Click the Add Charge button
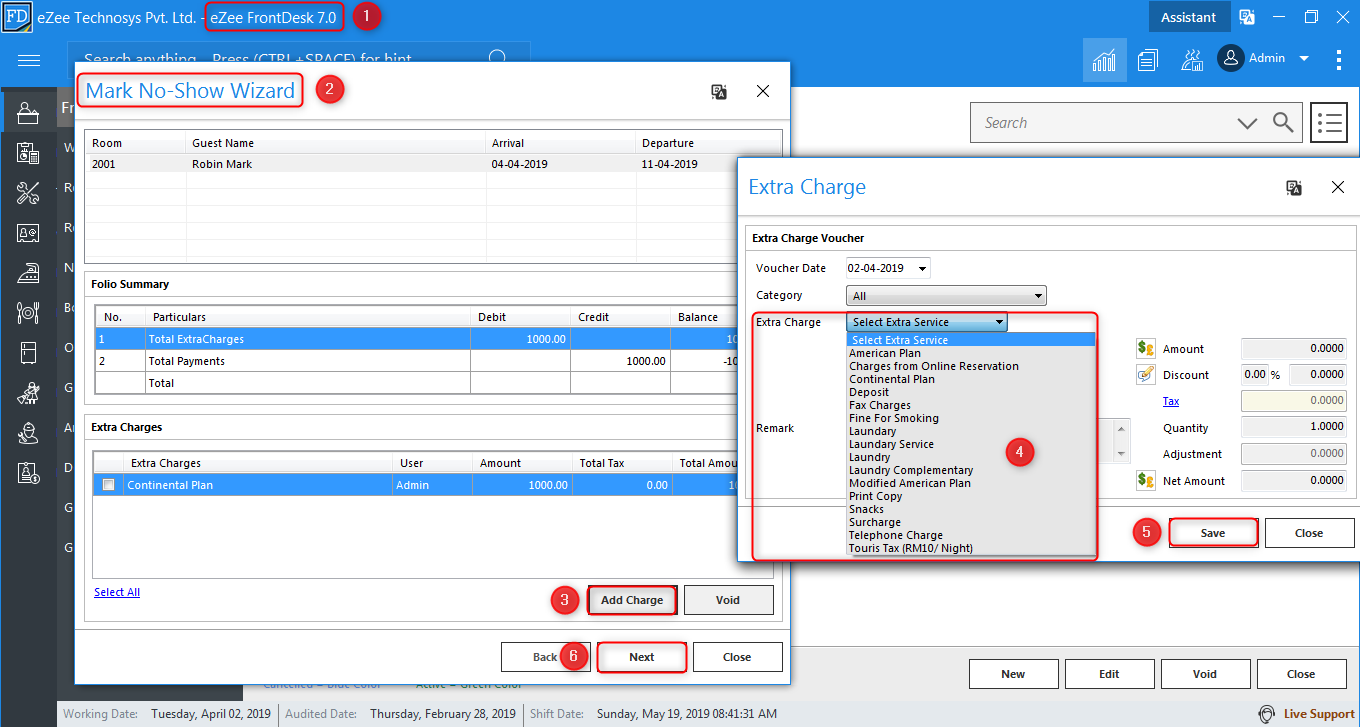The image size is (1360, 727). coord(632,600)
